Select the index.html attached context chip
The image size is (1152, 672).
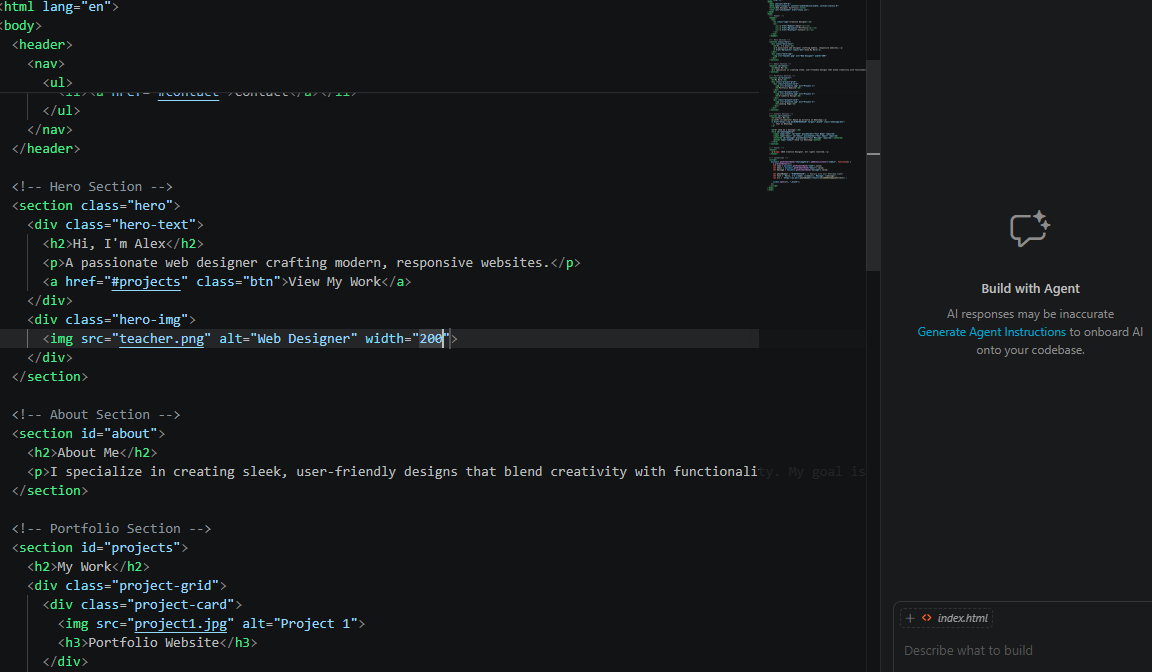pos(947,618)
